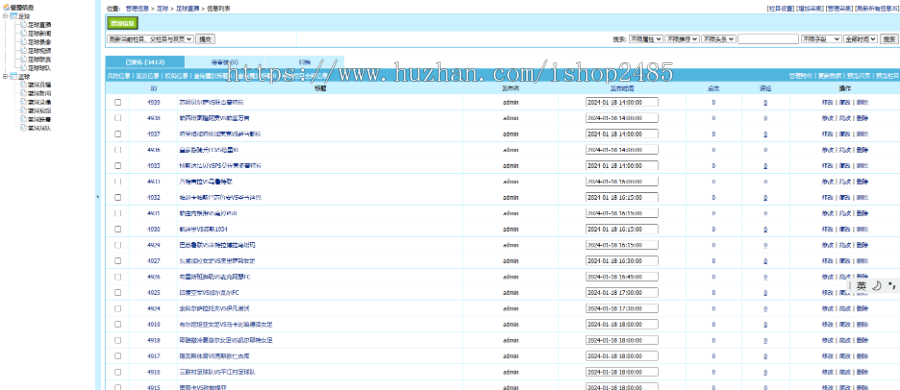Sort by the 发布时间 column header

point(622,88)
